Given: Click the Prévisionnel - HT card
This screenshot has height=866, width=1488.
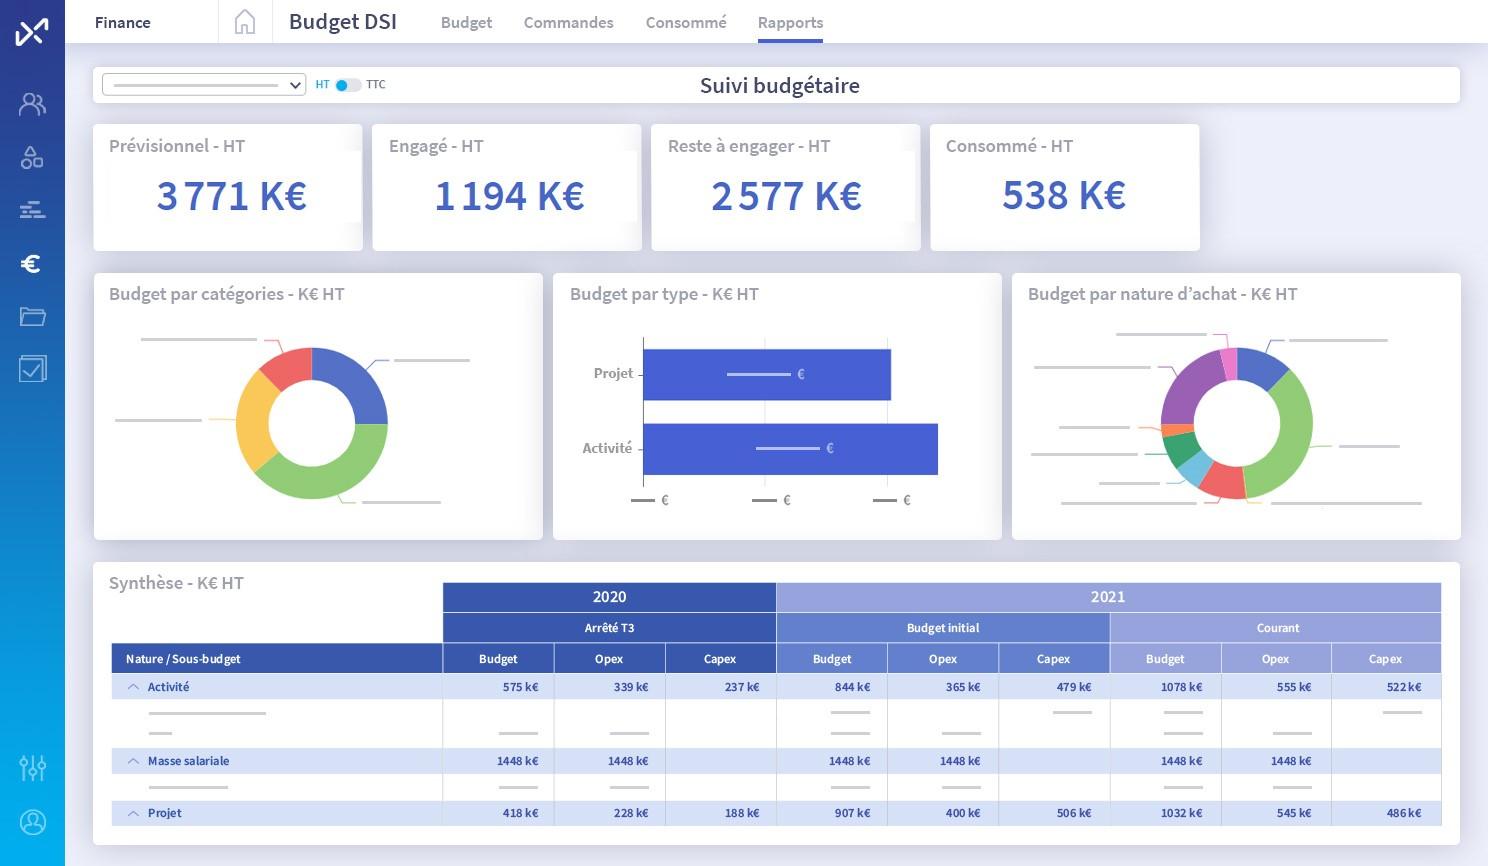Looking at the screenshot, I should tap(228, 187).
